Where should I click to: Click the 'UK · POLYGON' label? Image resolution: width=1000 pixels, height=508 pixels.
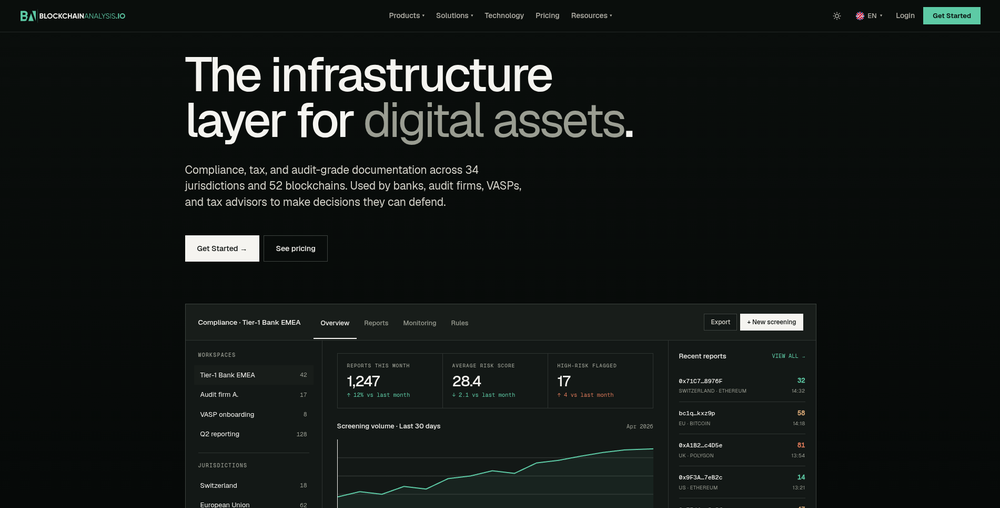(696, 456)
